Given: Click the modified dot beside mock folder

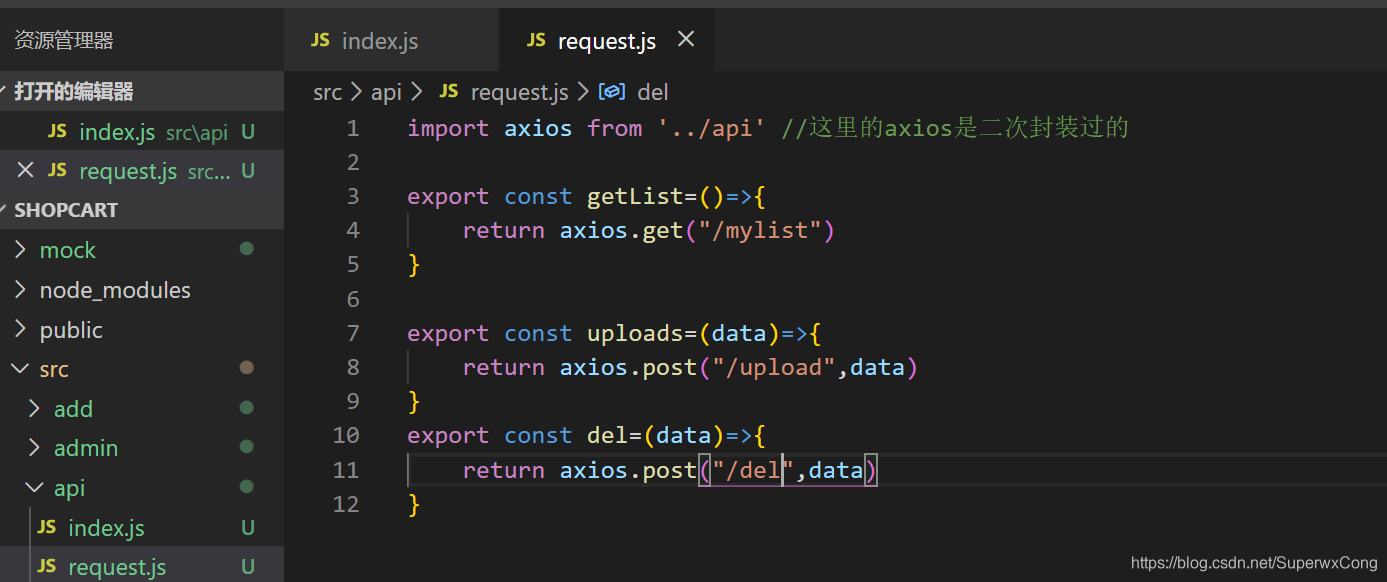Looking at the screenshot, I should [x=246, y=249].
